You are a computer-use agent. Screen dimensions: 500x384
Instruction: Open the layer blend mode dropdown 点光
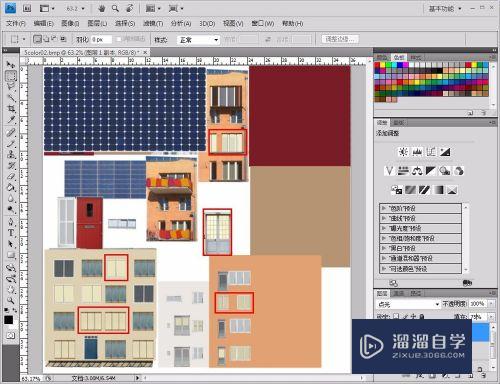pos(408,304)
